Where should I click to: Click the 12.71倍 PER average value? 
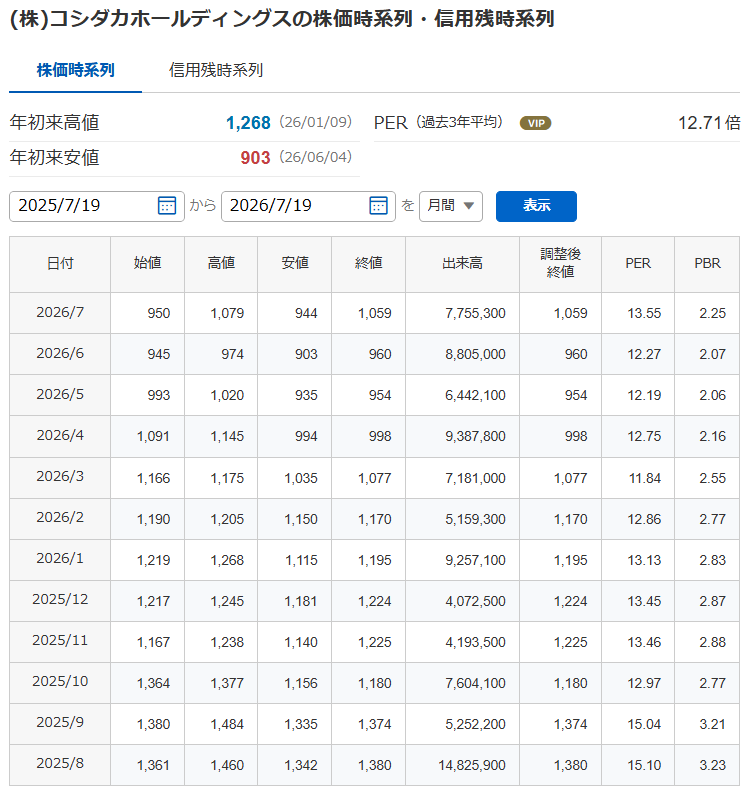pyautogui.click(x=709, y=123)
